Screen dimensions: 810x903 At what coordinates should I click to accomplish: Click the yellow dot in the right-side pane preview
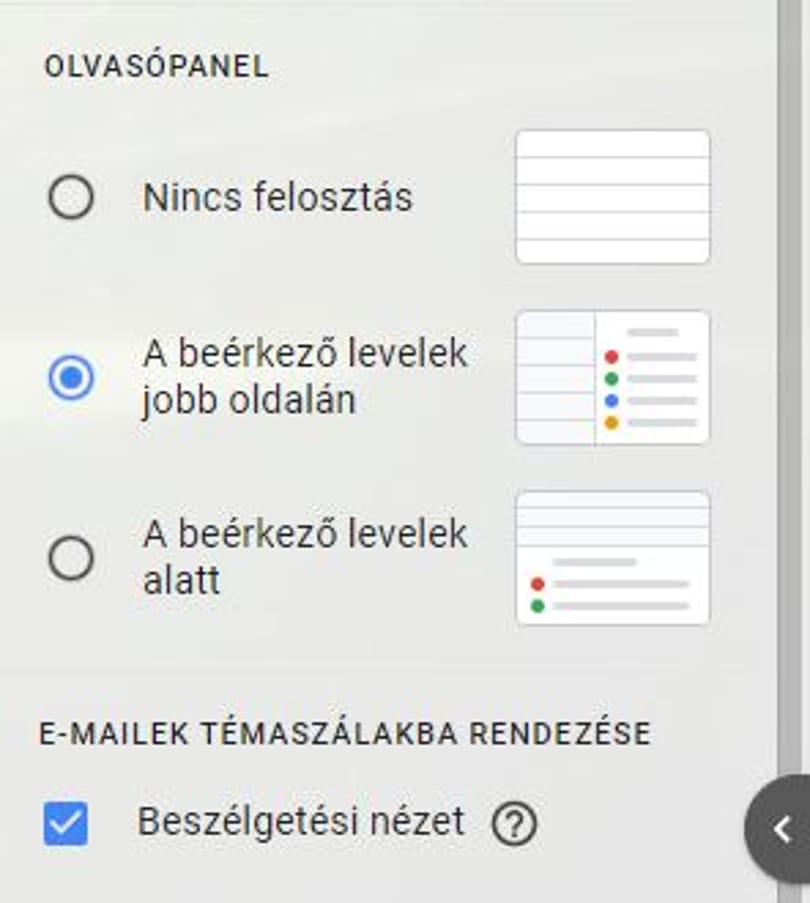tap(611, 423)
